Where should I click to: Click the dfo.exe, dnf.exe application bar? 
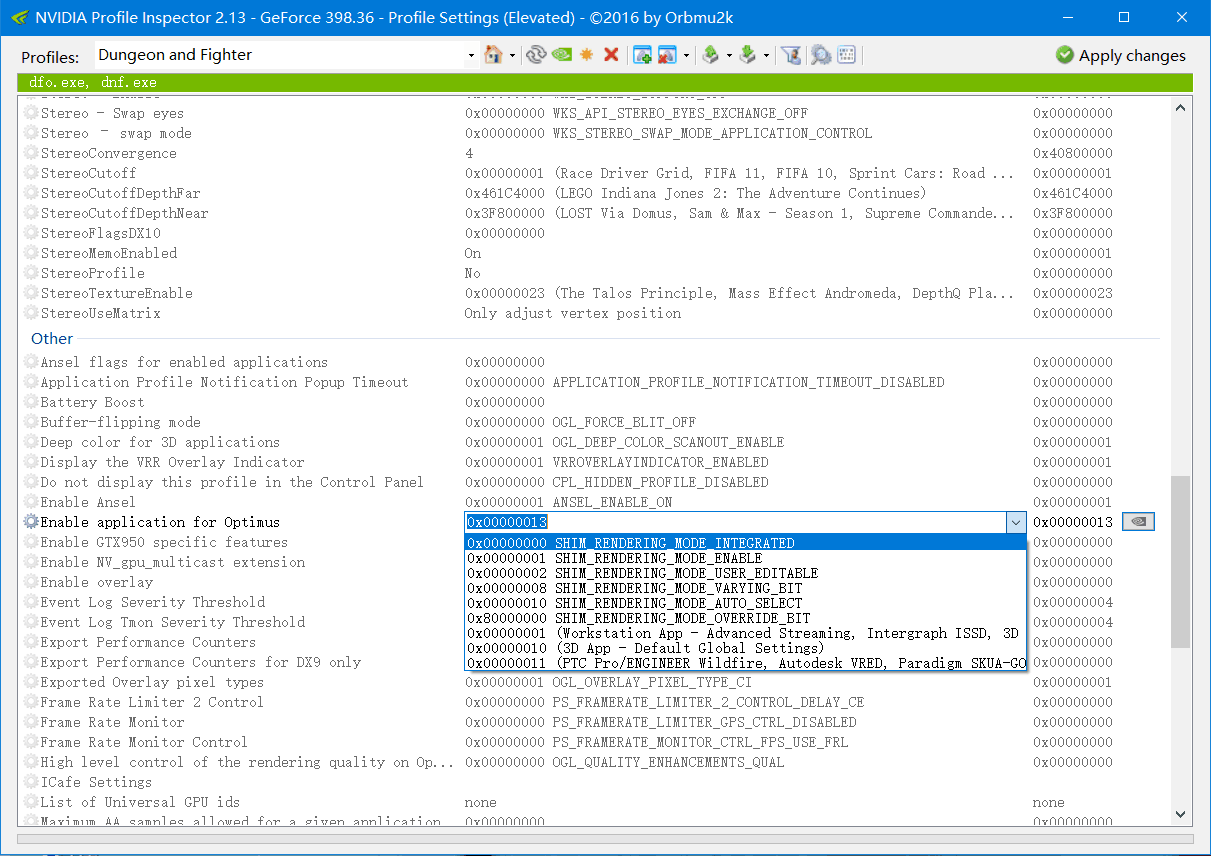click(605, 83)
